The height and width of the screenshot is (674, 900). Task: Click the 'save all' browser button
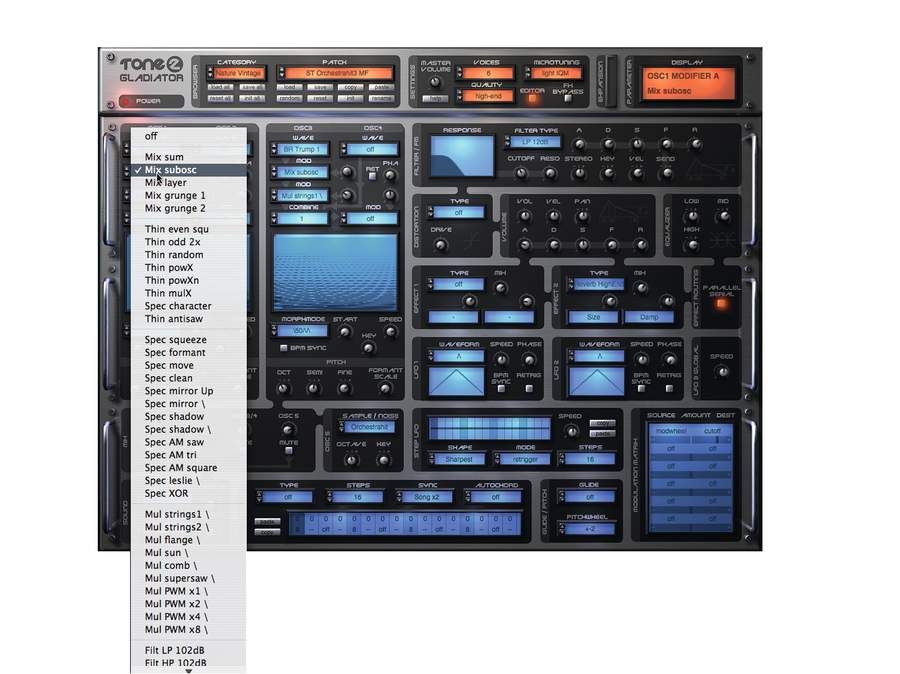click(x=252, y=87)
